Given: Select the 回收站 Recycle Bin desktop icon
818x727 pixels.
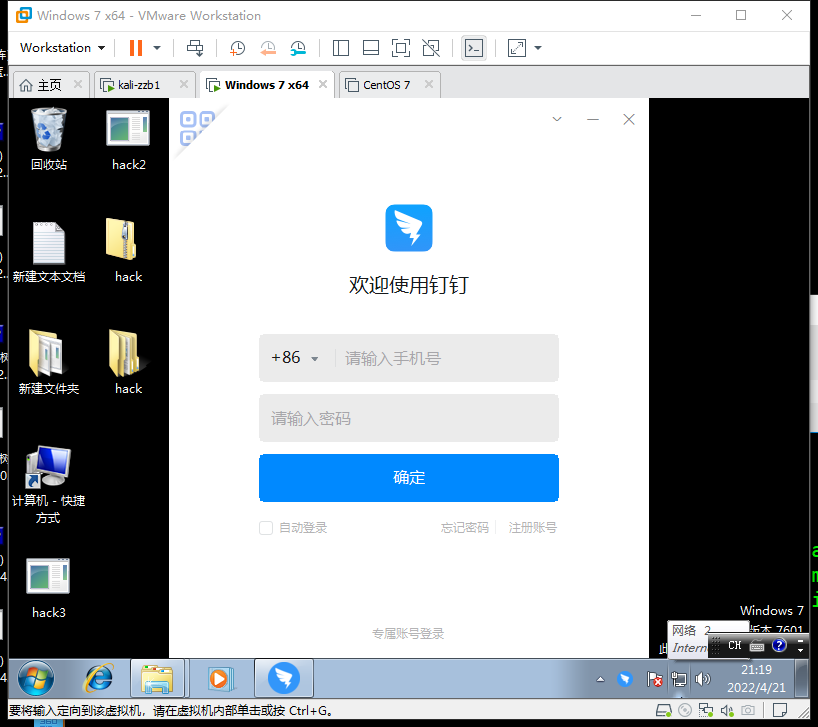Looking at the screenshot, I should pyautogui.click(x=49, y=139).
